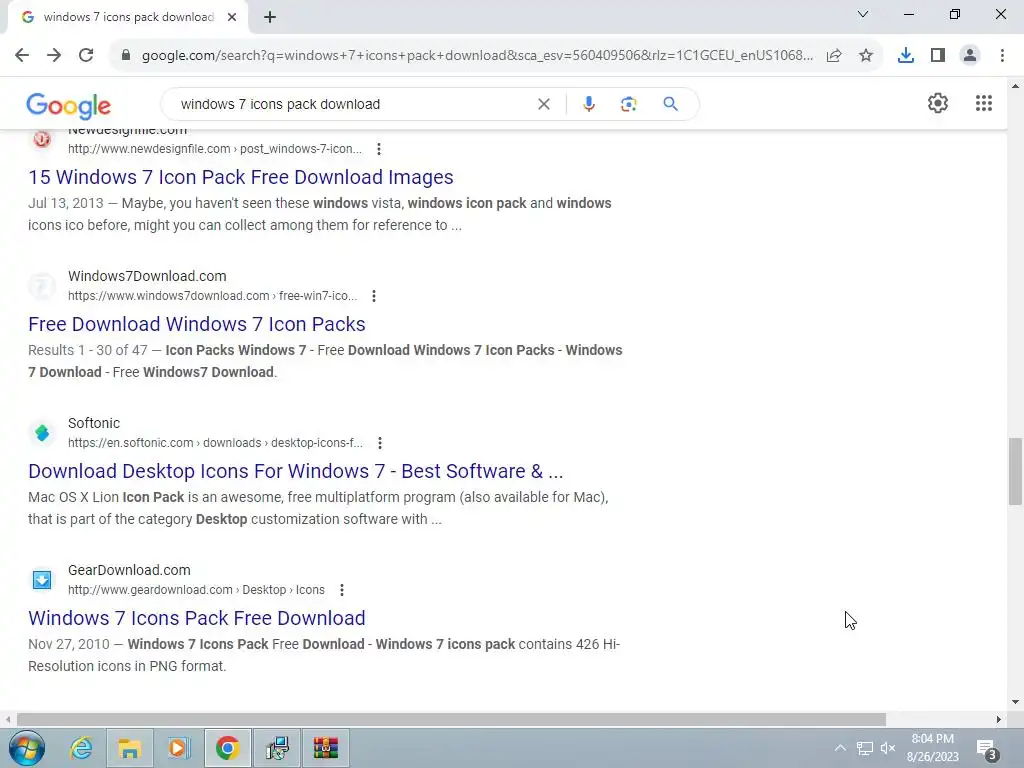This screenshot has height=768, width=1024.
Task: Open Download Desktop Icons For Windows 7 link
Action: tap(296, 471)
